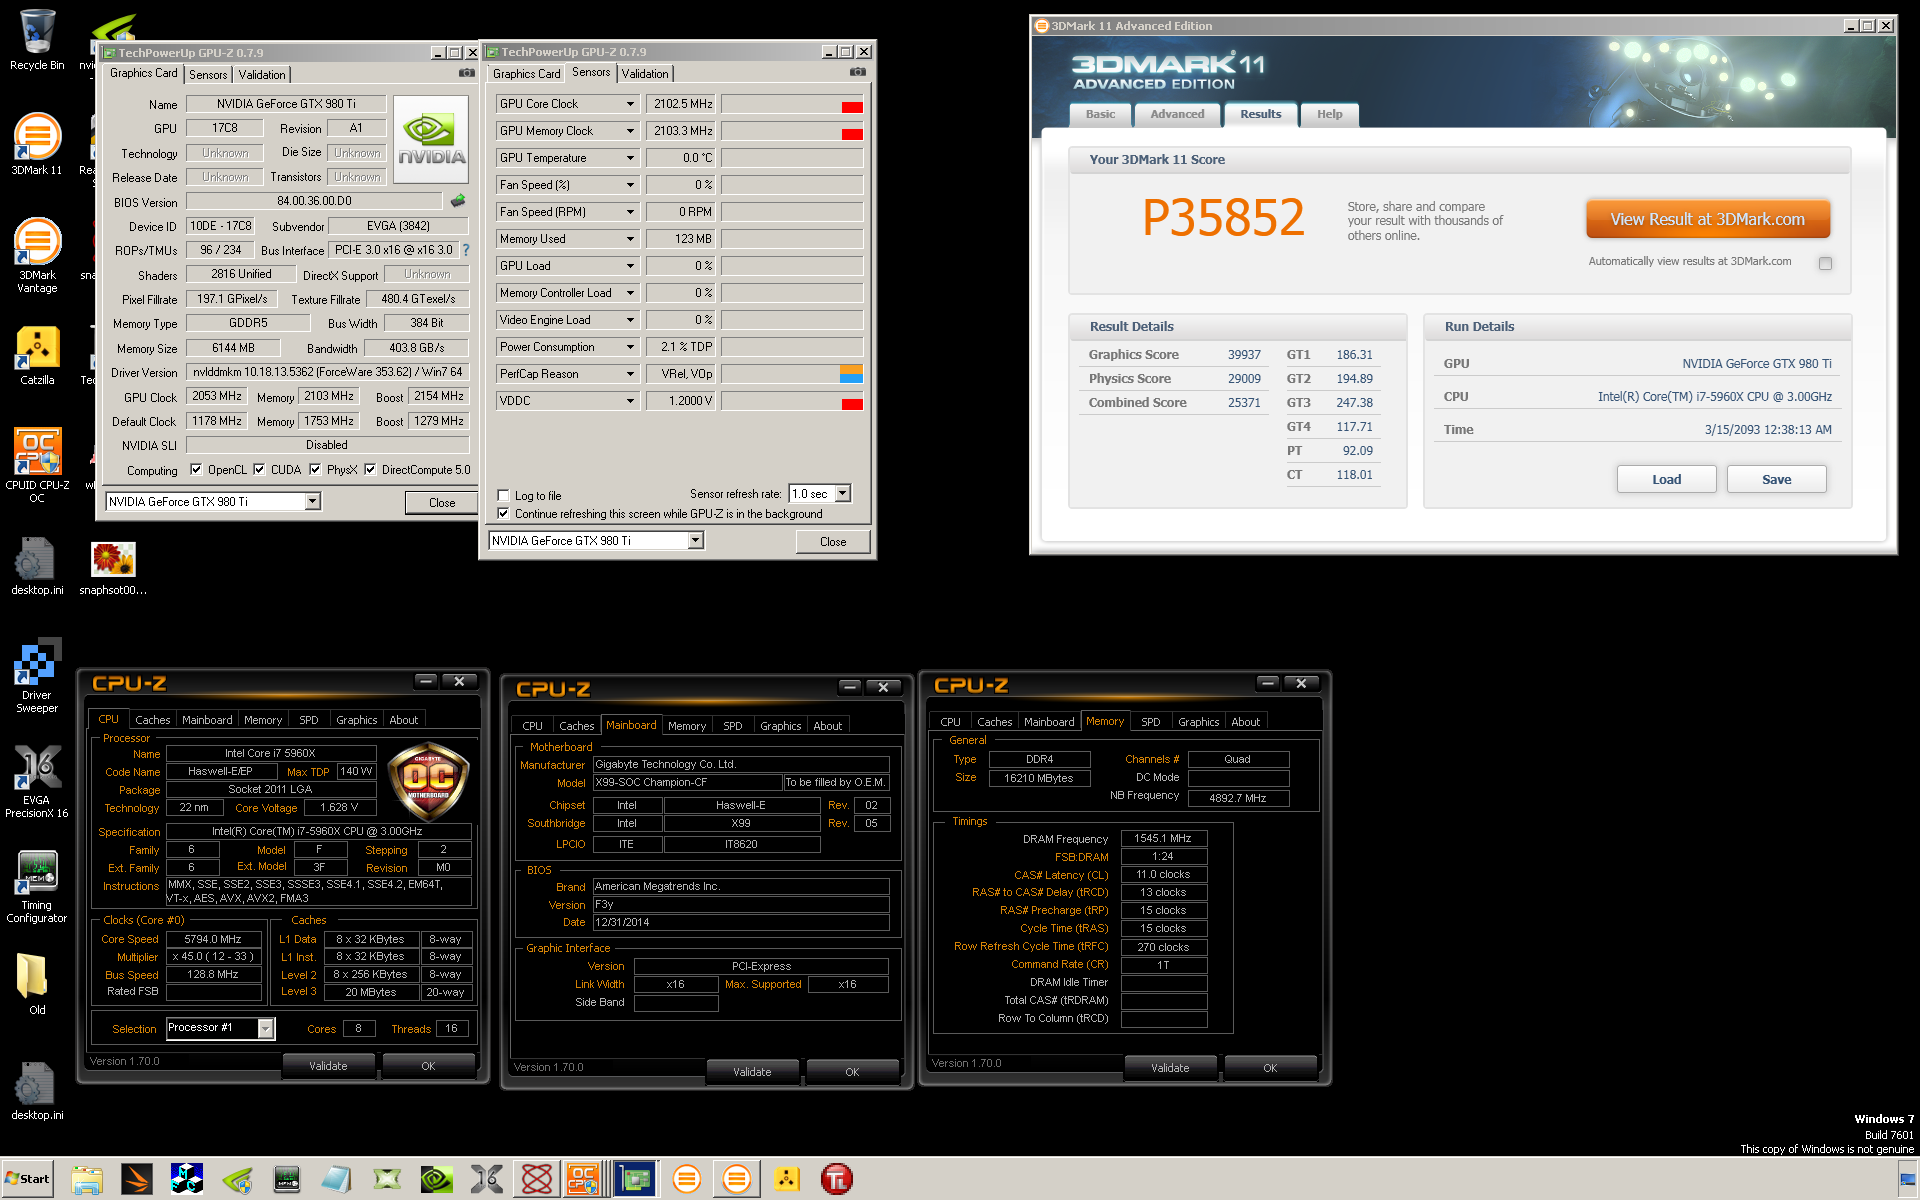Click the VDDC sensor graph bar
1920x1200 pixels.
click(x=792, y=401)
